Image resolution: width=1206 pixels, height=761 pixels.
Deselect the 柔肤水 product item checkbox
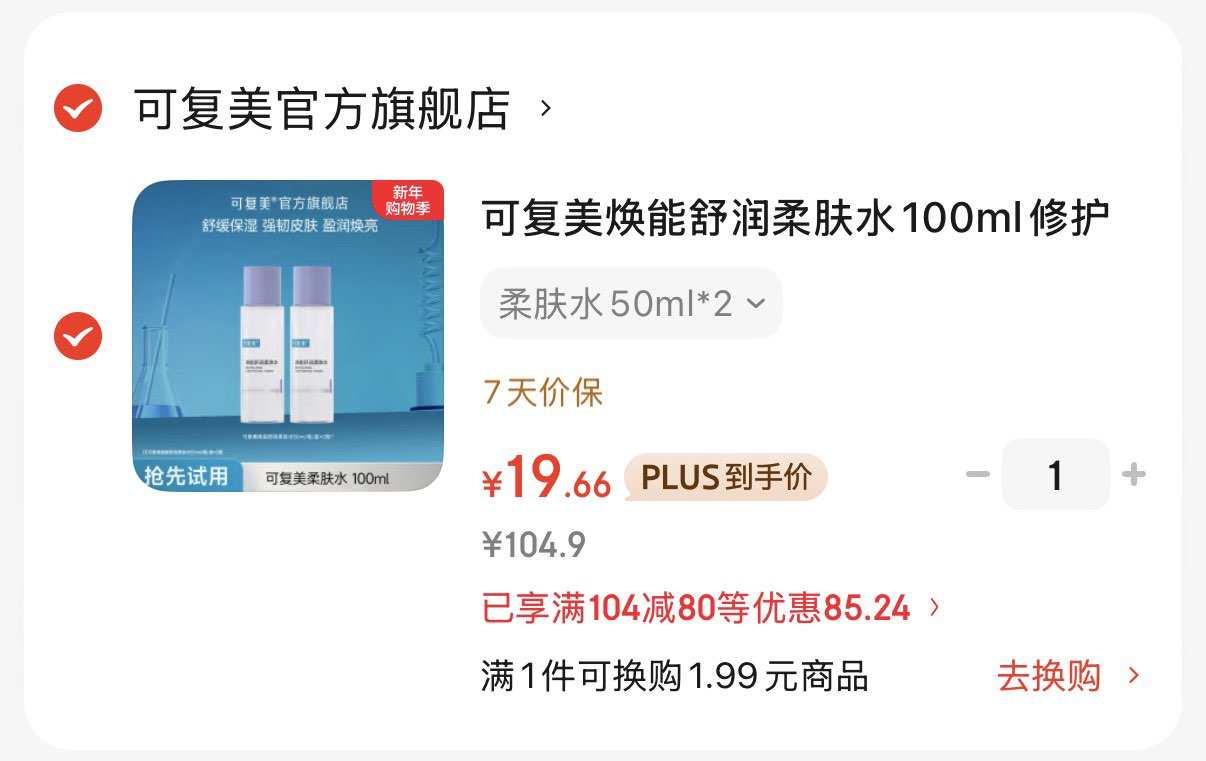coord(78,337)
